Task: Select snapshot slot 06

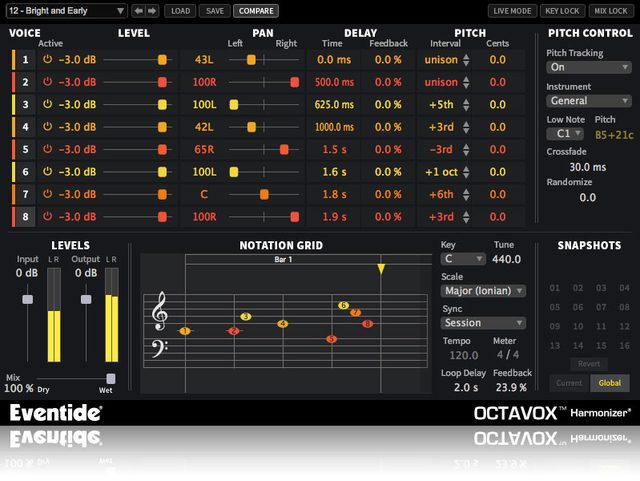Action: coord(578,307)
